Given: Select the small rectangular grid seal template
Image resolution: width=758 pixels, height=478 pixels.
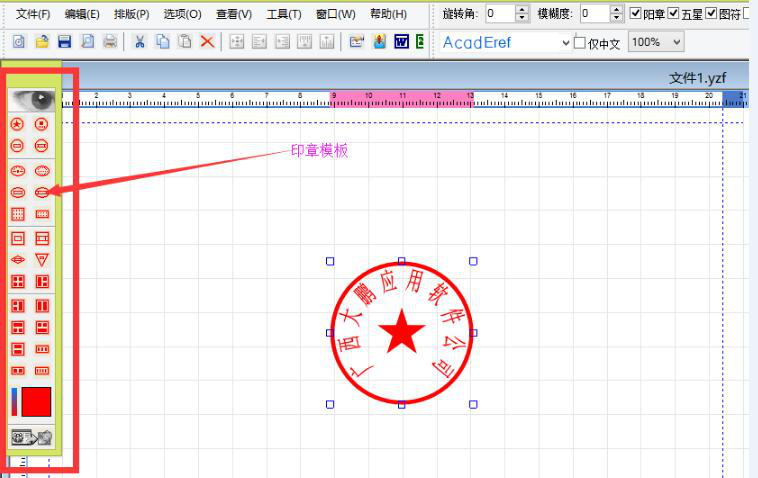Looking at the screenshot, I should [42, 214].
